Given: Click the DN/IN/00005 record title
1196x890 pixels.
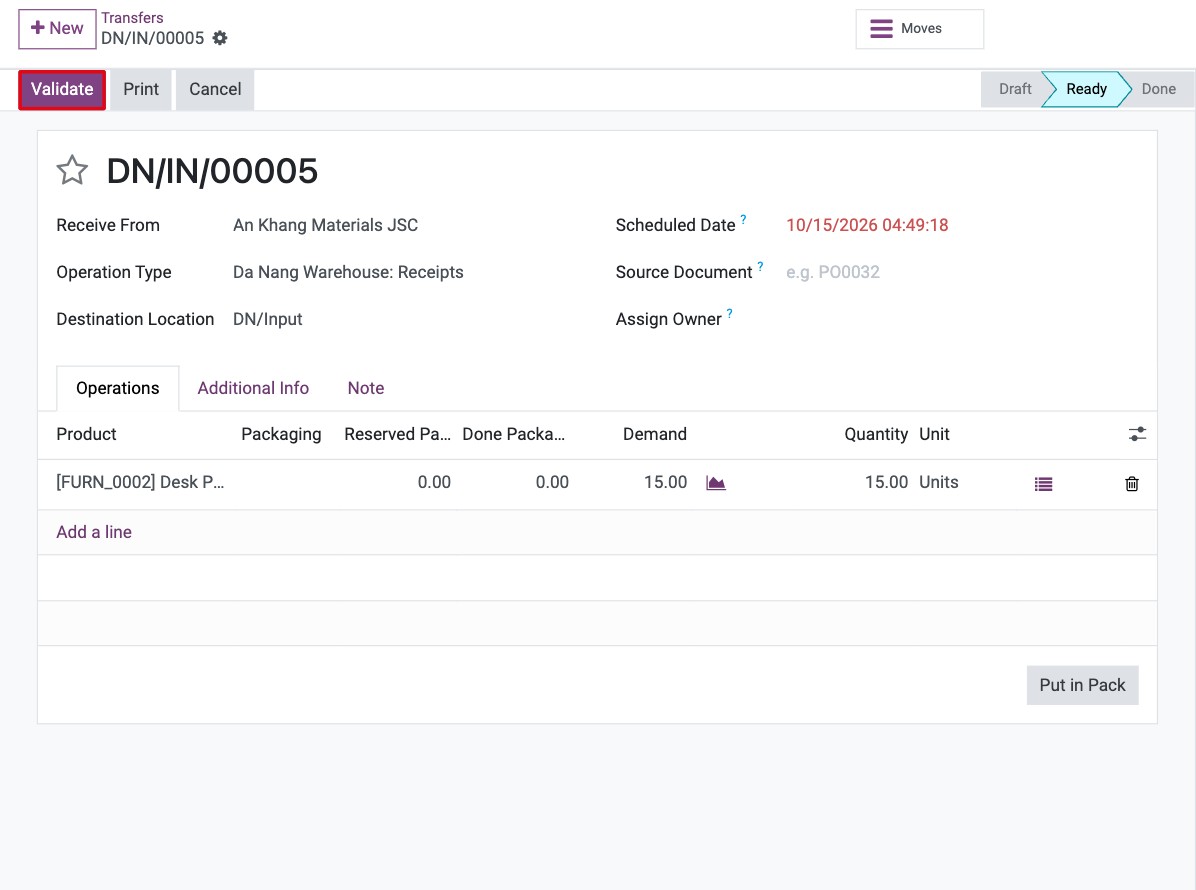Looking at the screenshot, I should (x=212, y=171).
